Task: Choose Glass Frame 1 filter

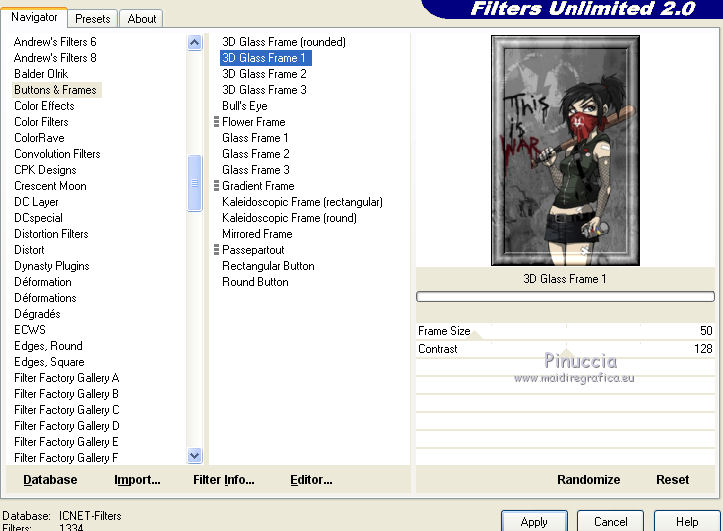Action: tap(255, 138)
